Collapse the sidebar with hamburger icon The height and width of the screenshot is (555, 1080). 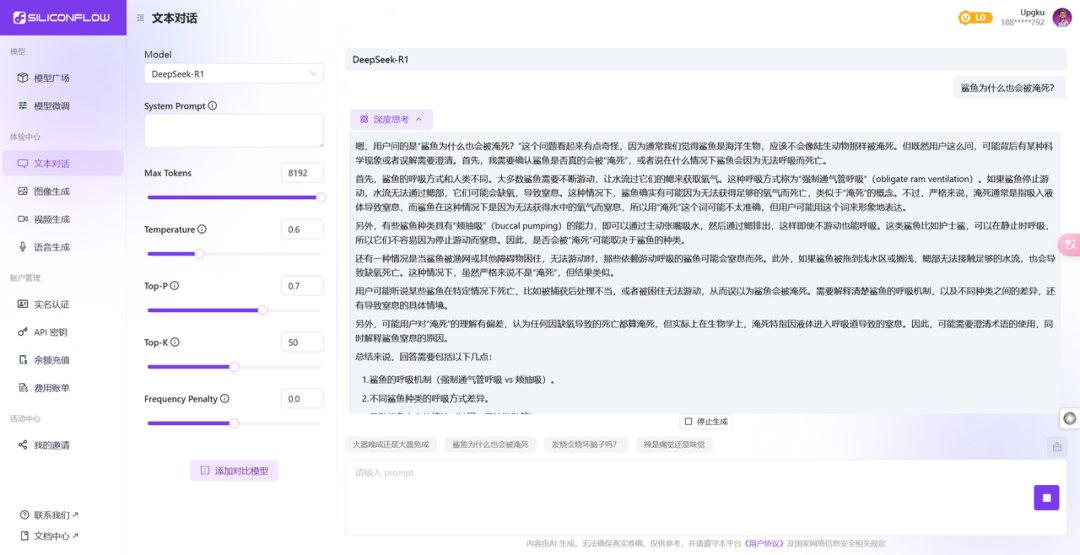point(140,18)
